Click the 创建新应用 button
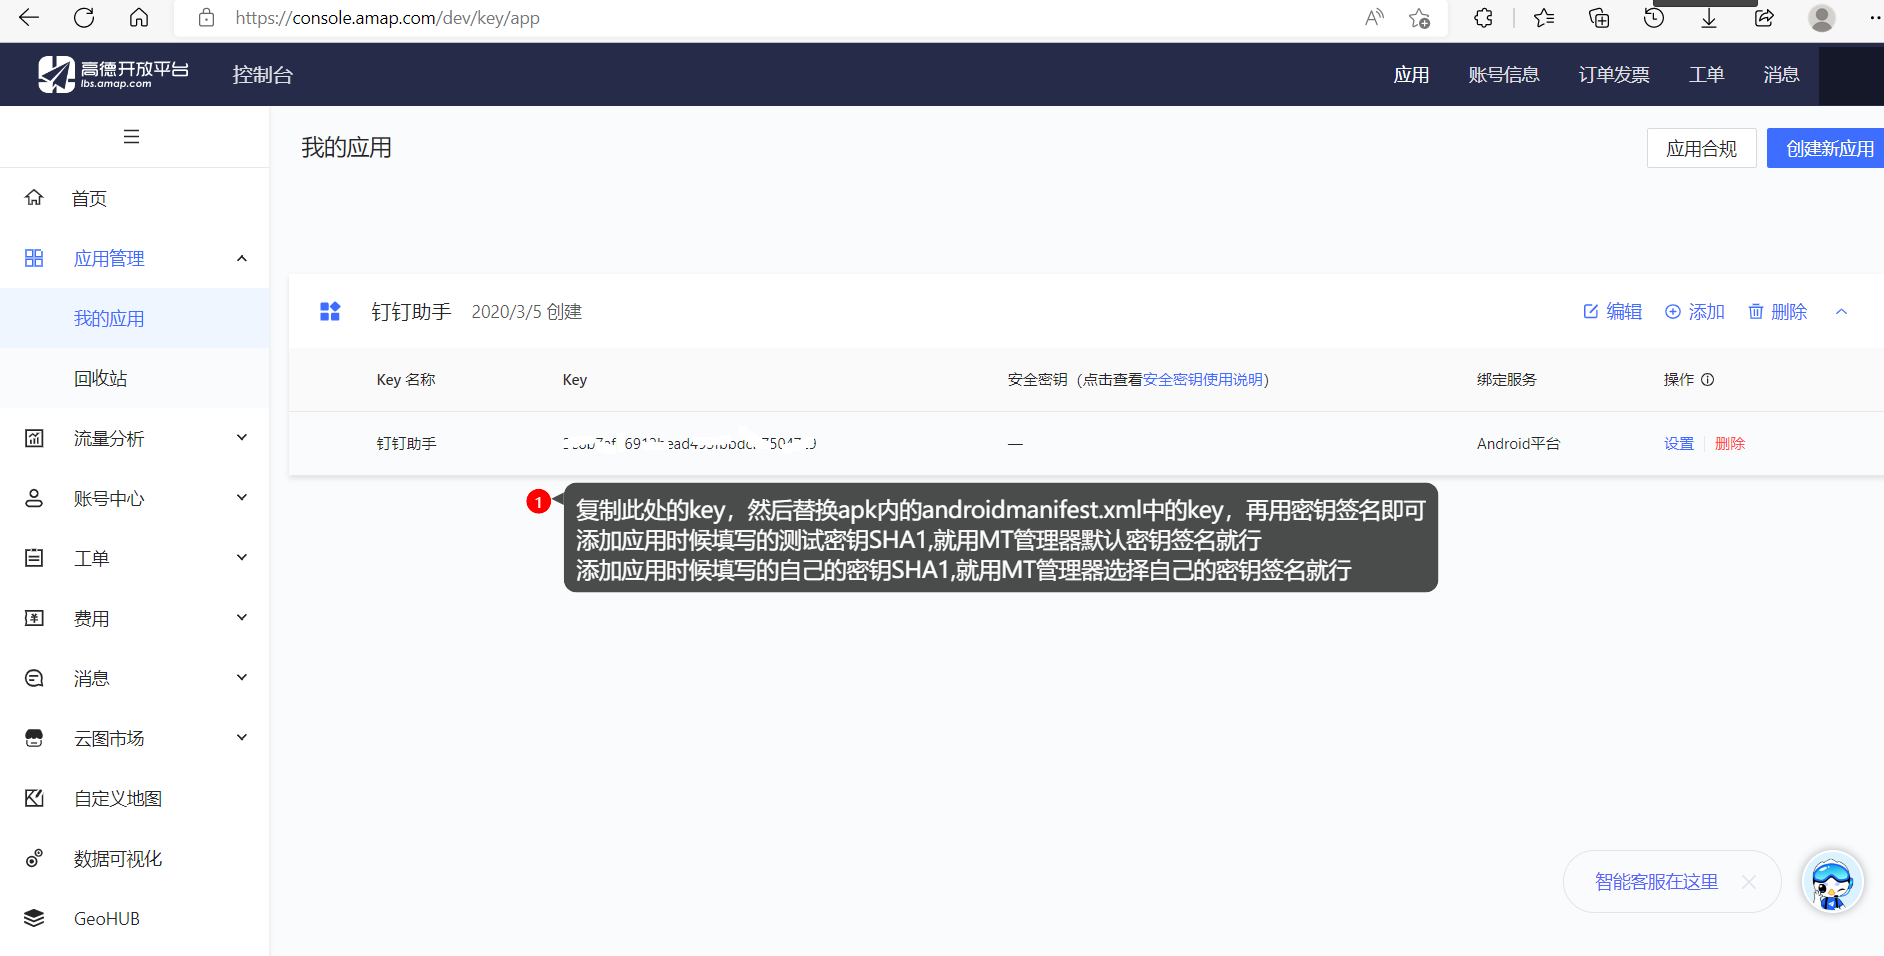The height and width of the screenshot is (956, 1884). click(1828, 148)
